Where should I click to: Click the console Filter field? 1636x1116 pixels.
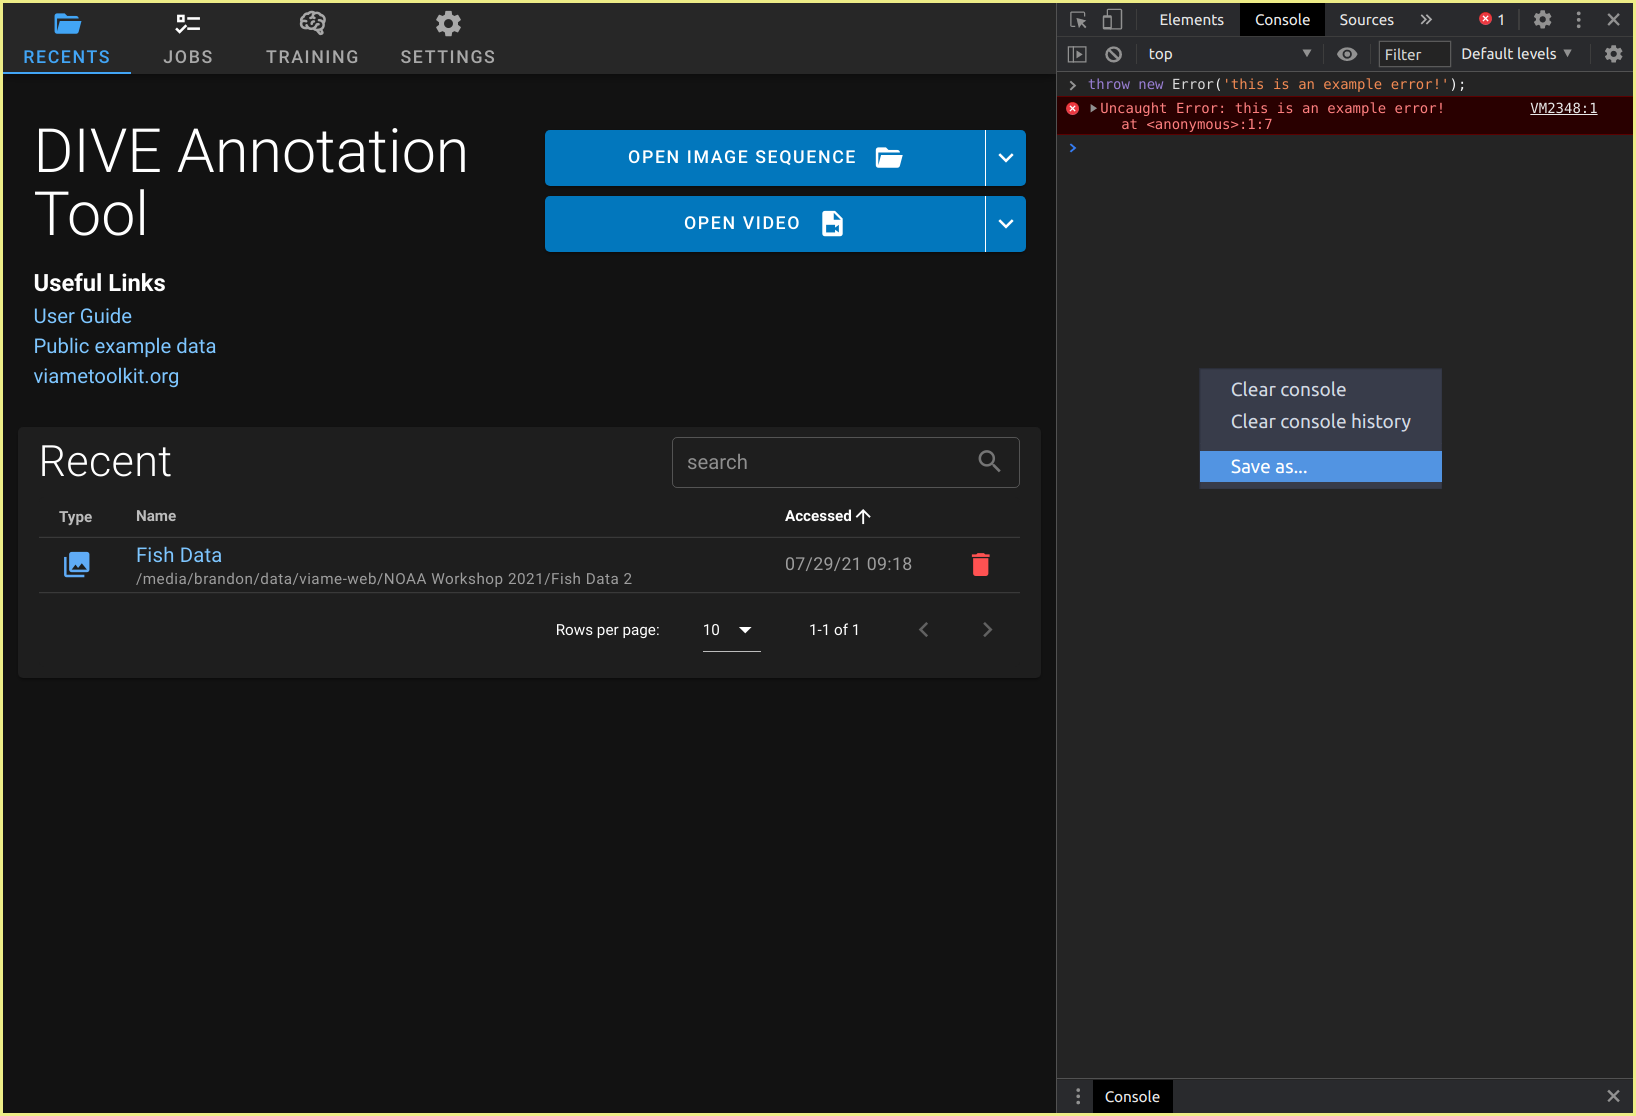pos(1414,54)
